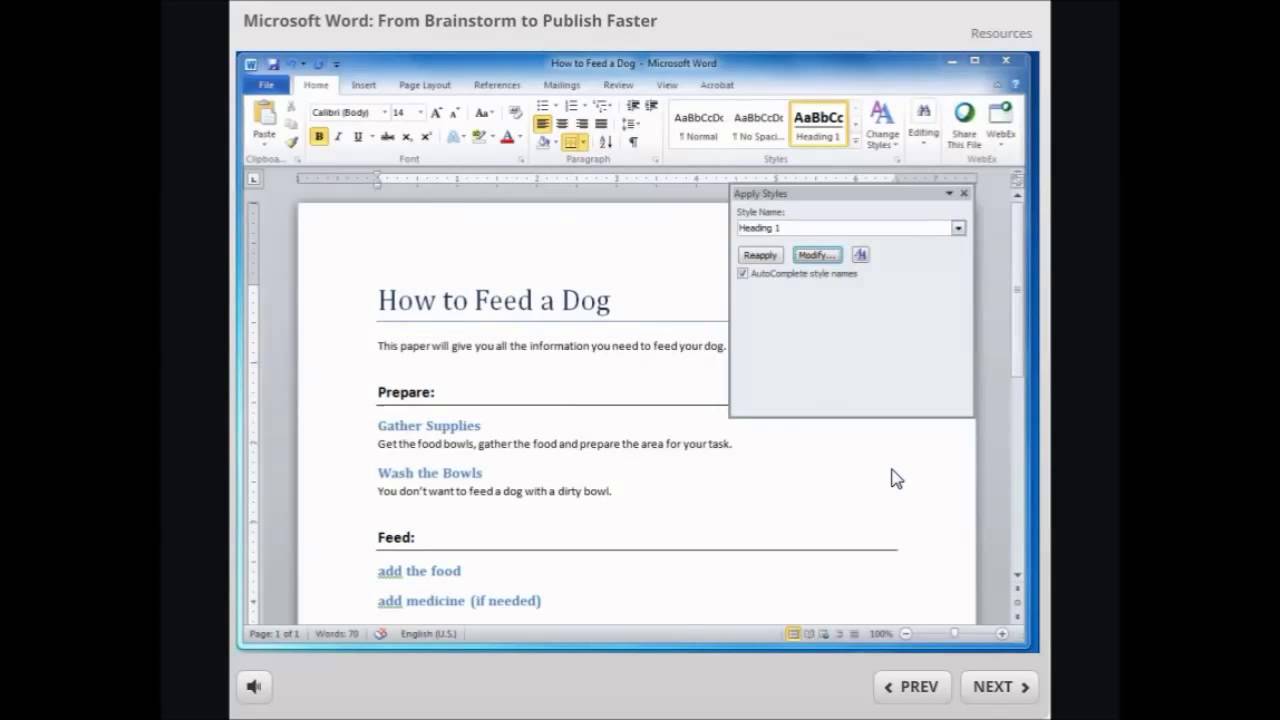
Task: Click the Reapply button
Action: coord(760,255)
